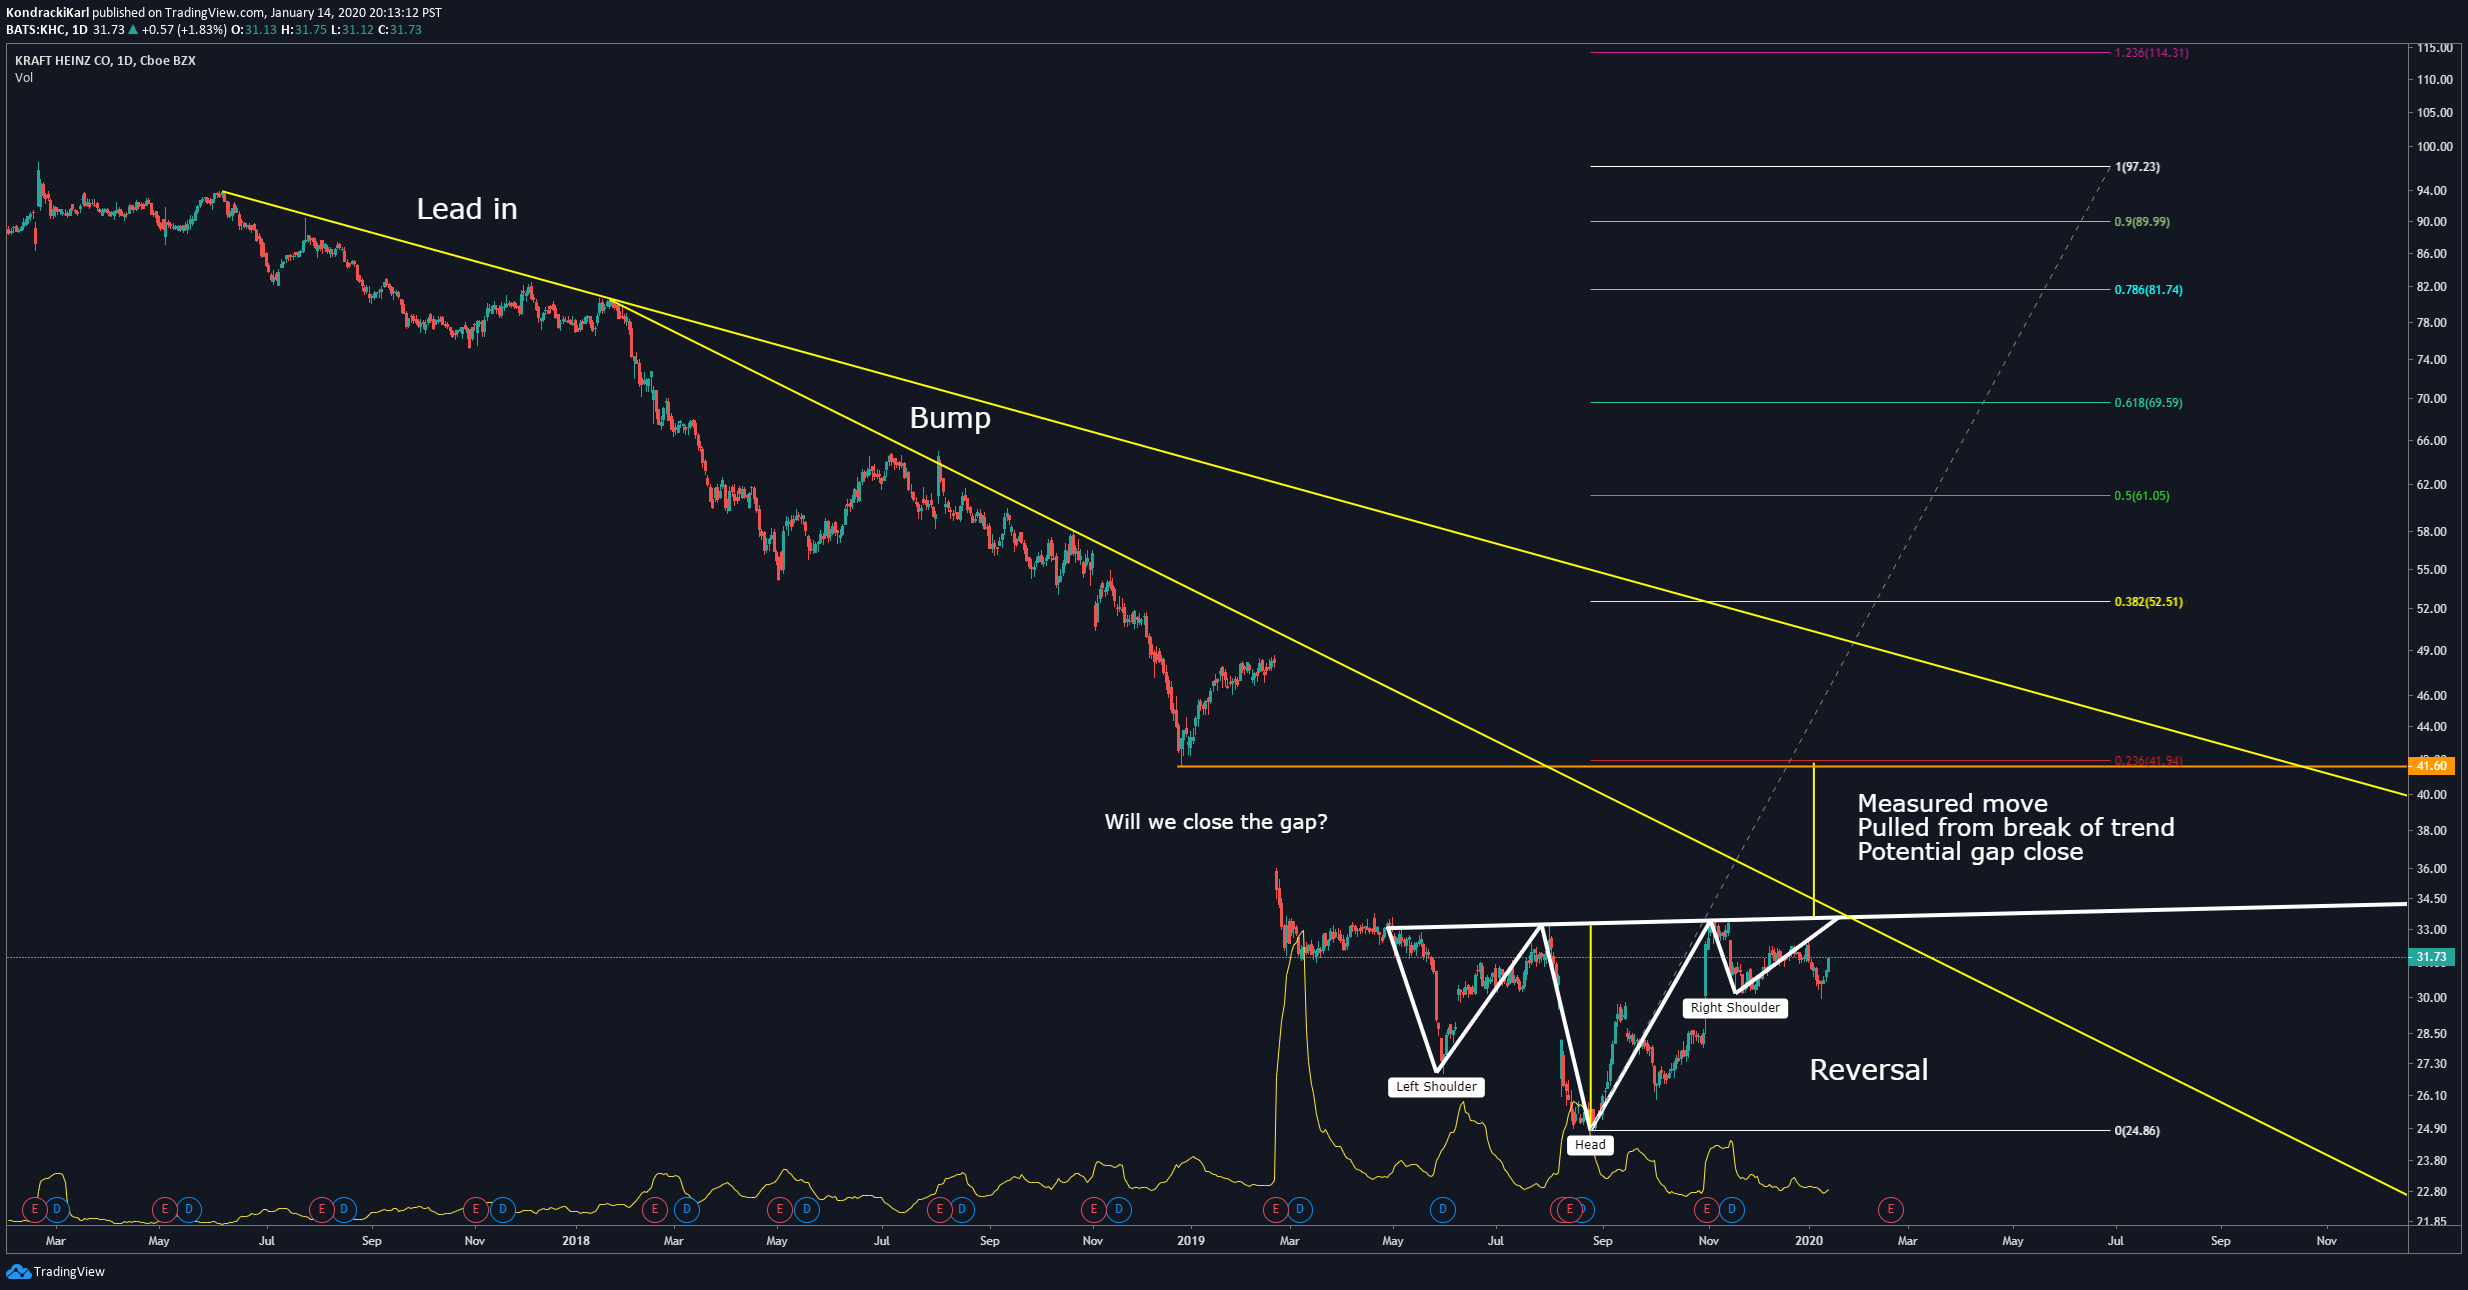Viewport: 2468px width, 1290px height.
Task: Click the dividend D marker above Mar 2017
Action: 57,1209
